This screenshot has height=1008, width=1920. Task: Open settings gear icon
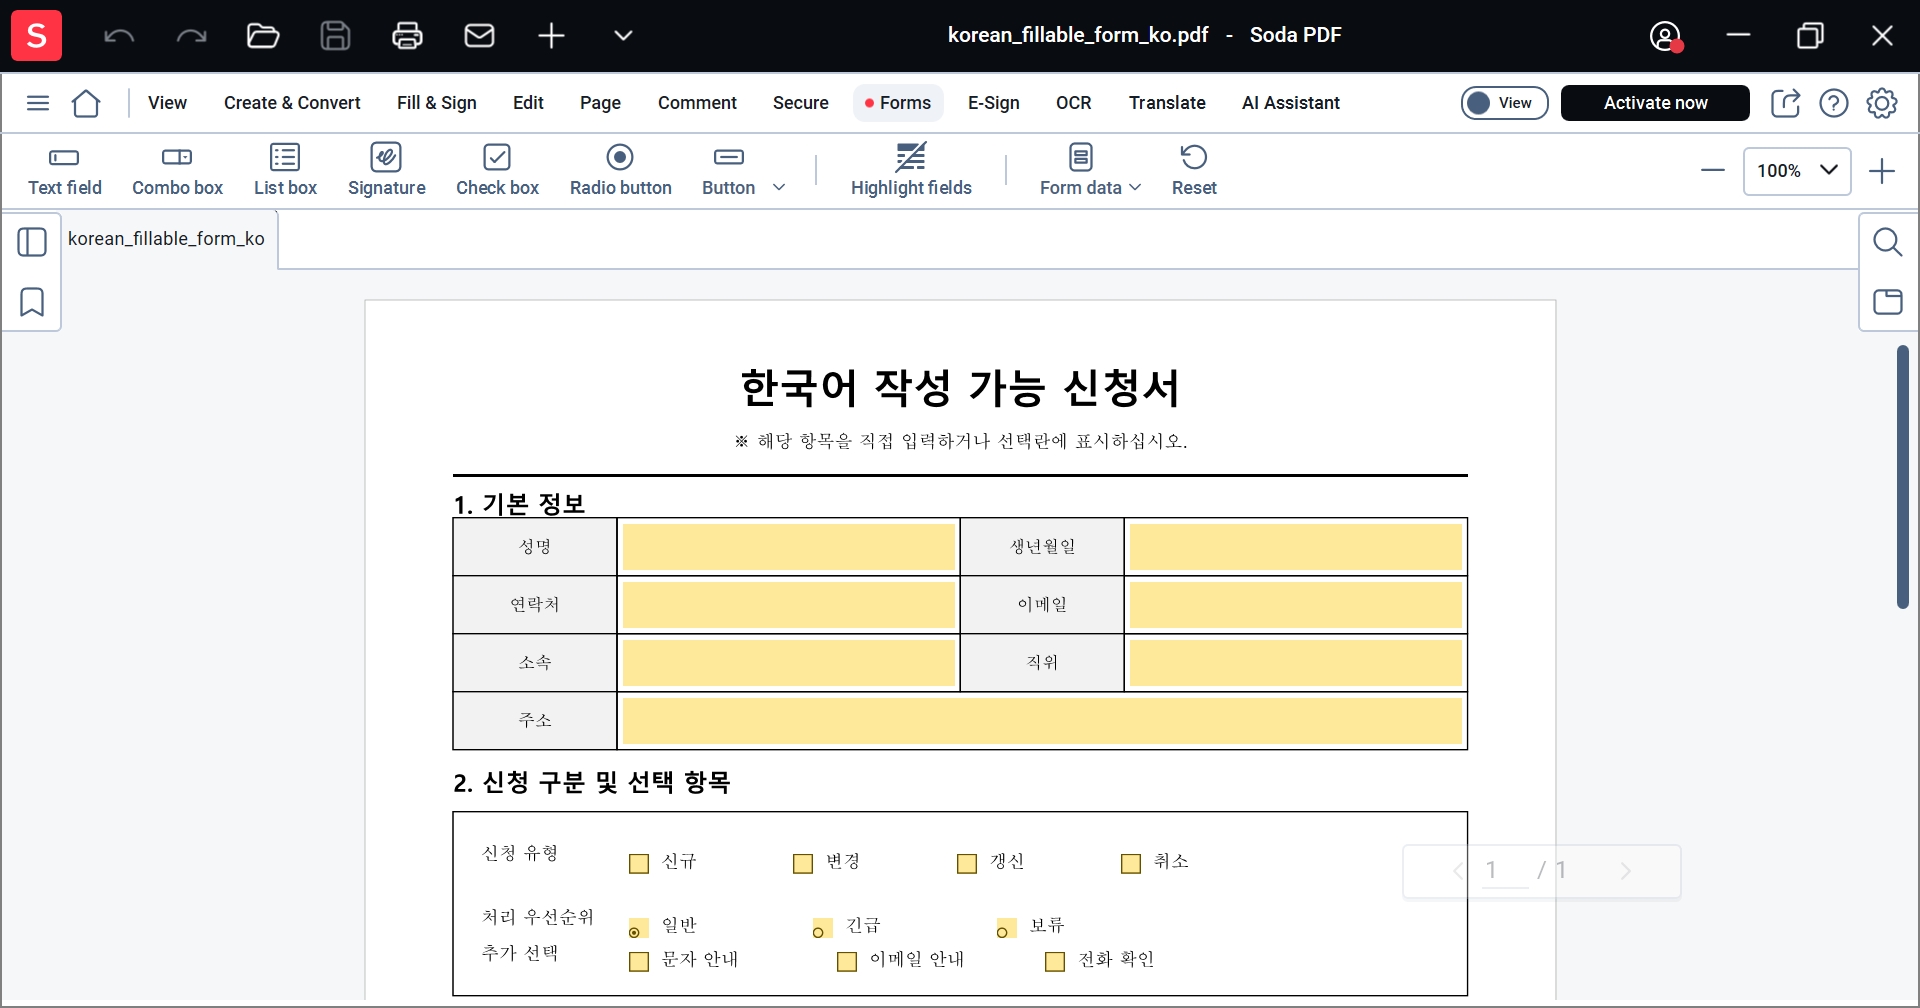(1882, 103)
